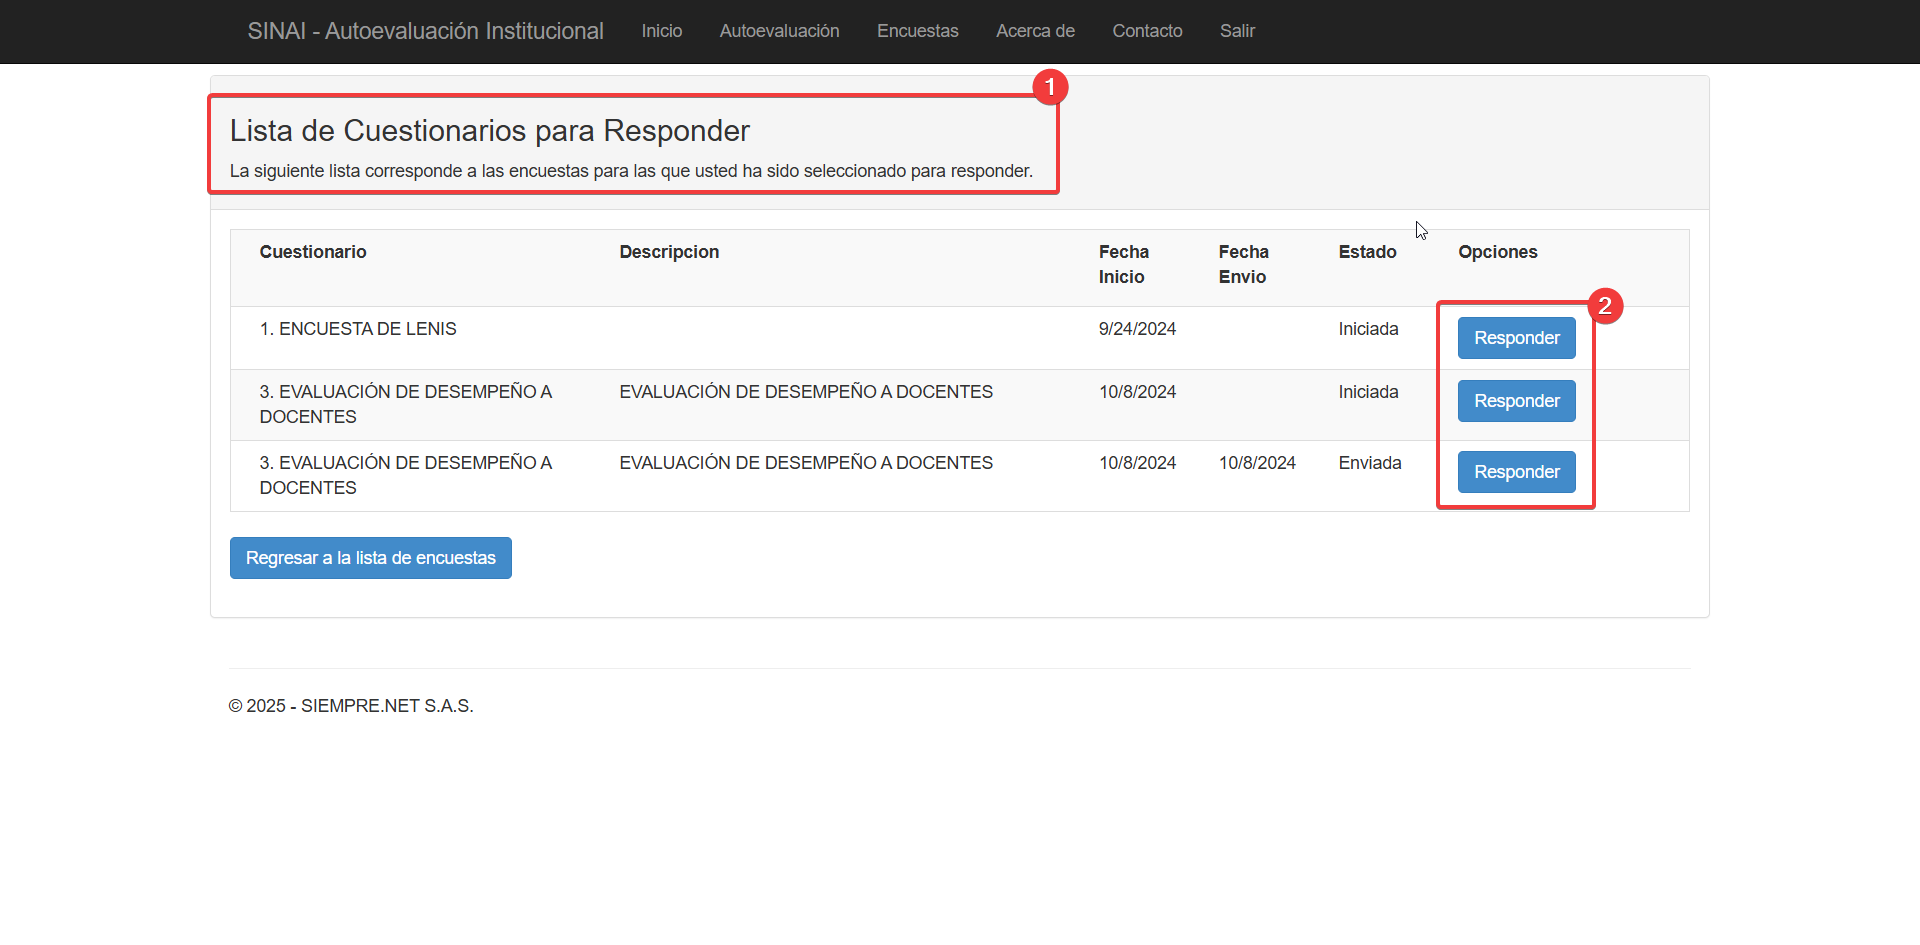Select Acerca de in the navbar
The width and height of the screenshot is (1920, 945).
coord(1035,31)
